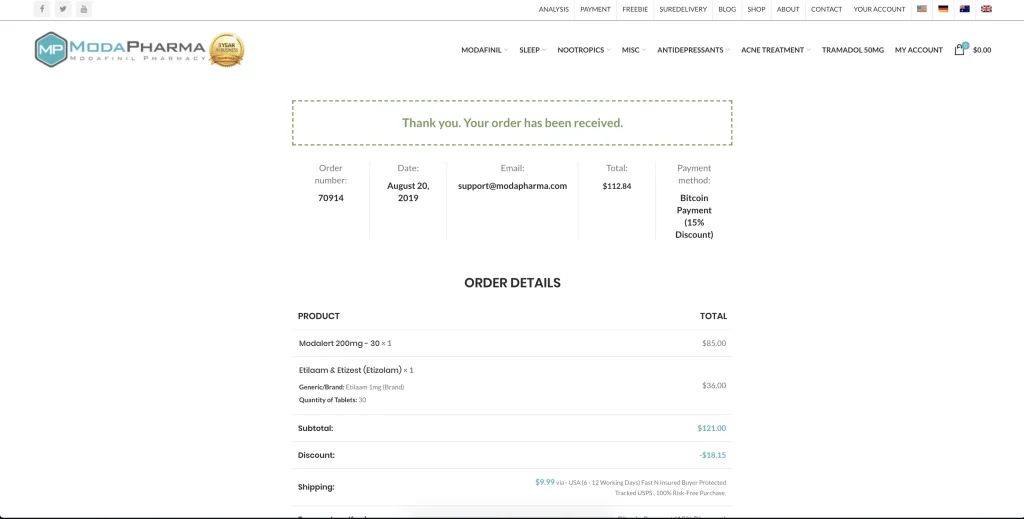Go to the SureDelivery page
This screenshot has height=519, width=1024.
[683, 9]
